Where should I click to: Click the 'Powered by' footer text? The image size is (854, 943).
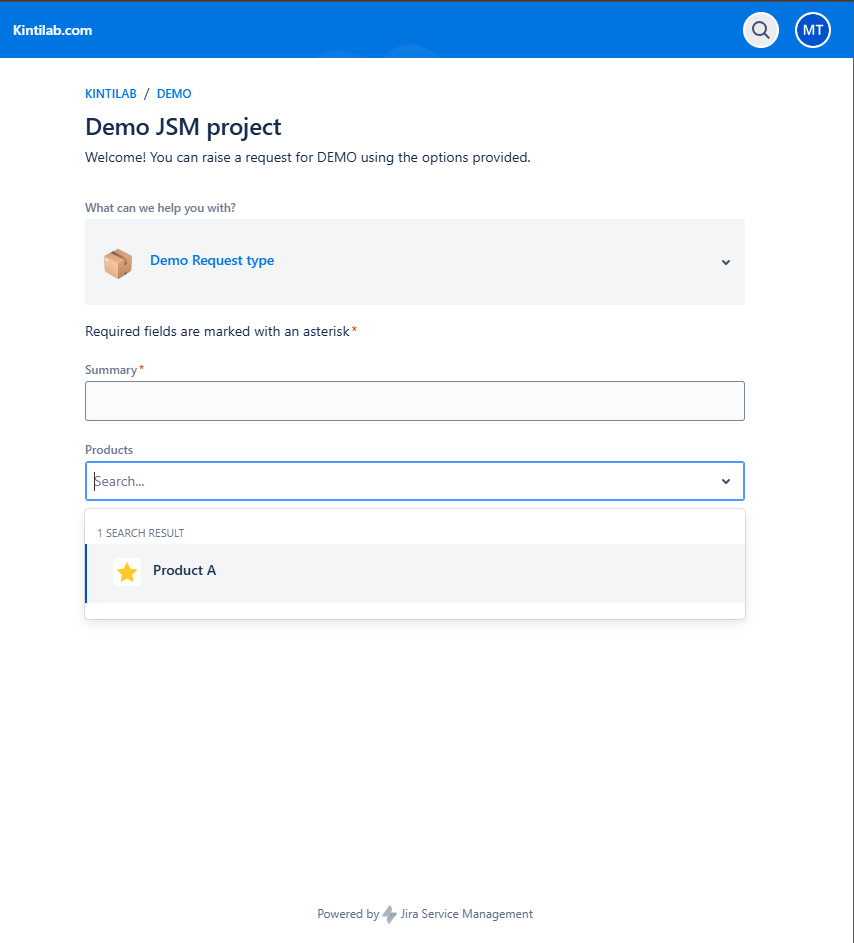tap(348, 914)
